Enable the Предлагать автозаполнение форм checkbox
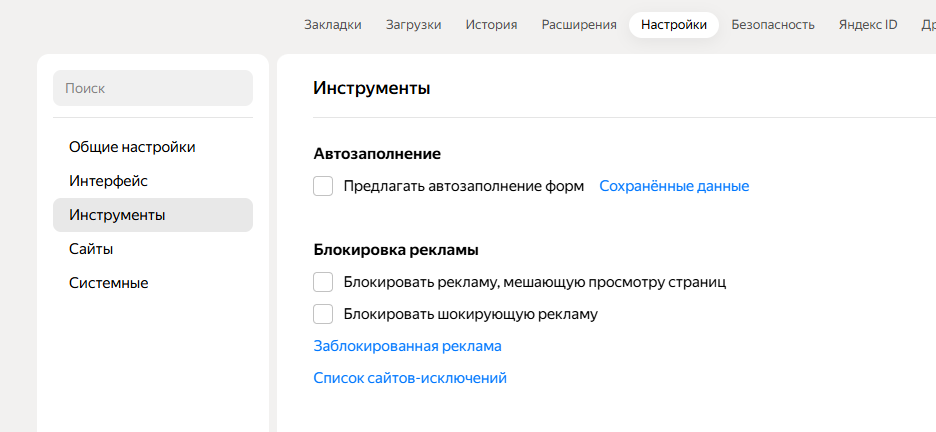Image resolution: width=936 pixels, height=432 pixels. 323,186
